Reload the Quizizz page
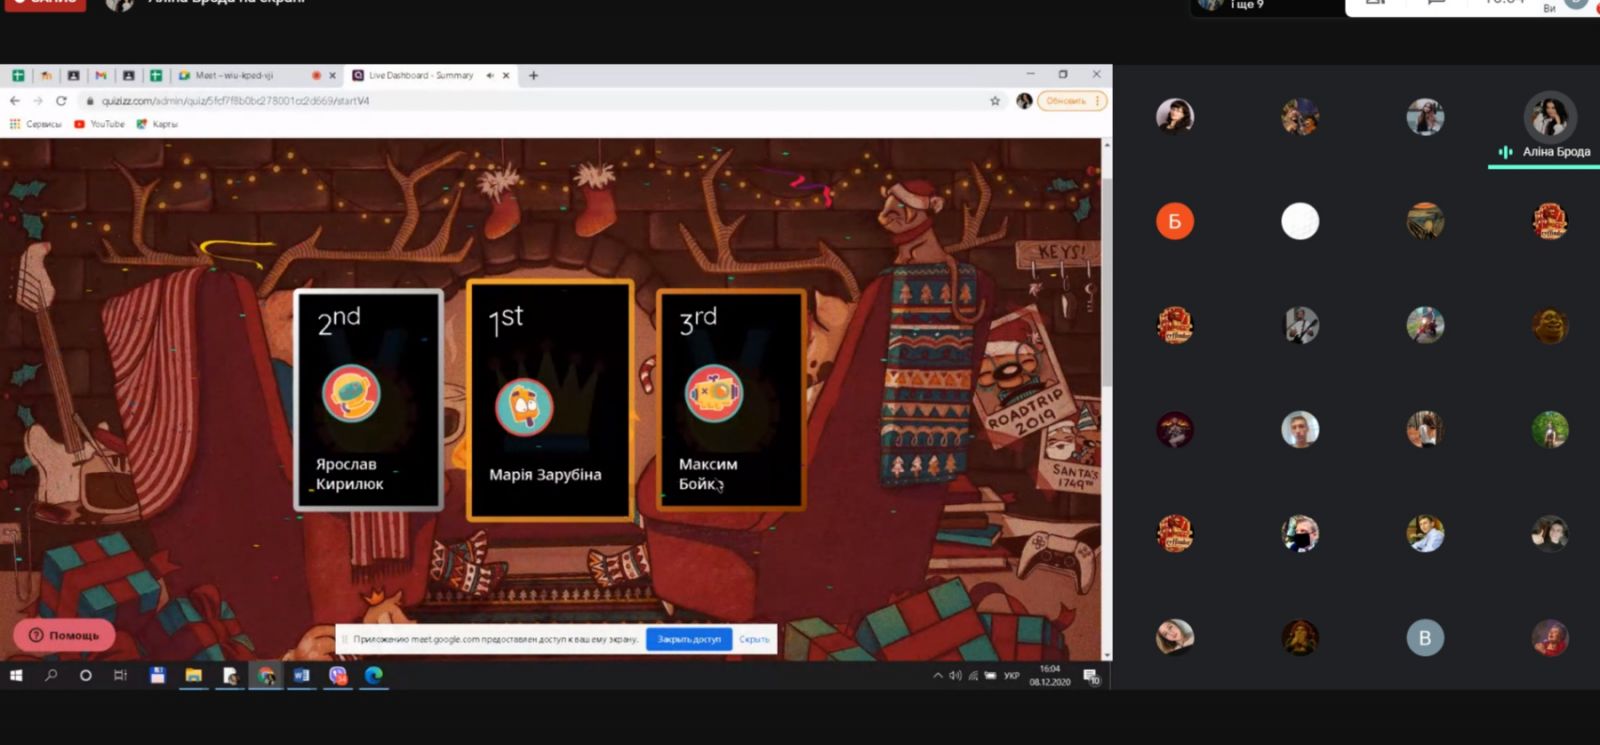Image resolution: width=1600 pixels, height=745 pixels. [x=61, y=101]
